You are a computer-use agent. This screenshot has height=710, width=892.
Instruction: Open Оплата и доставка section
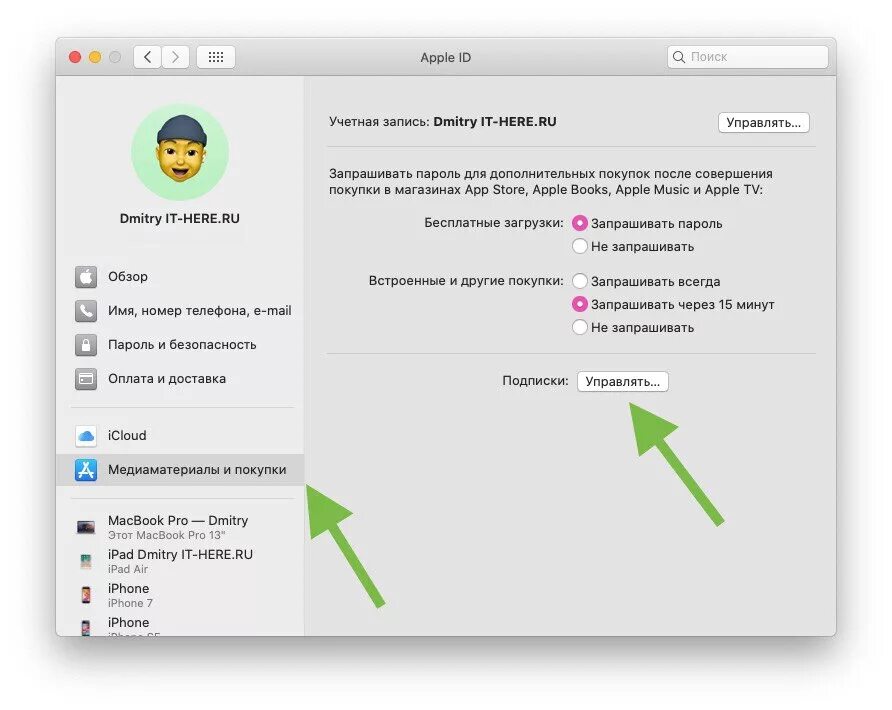180,379
